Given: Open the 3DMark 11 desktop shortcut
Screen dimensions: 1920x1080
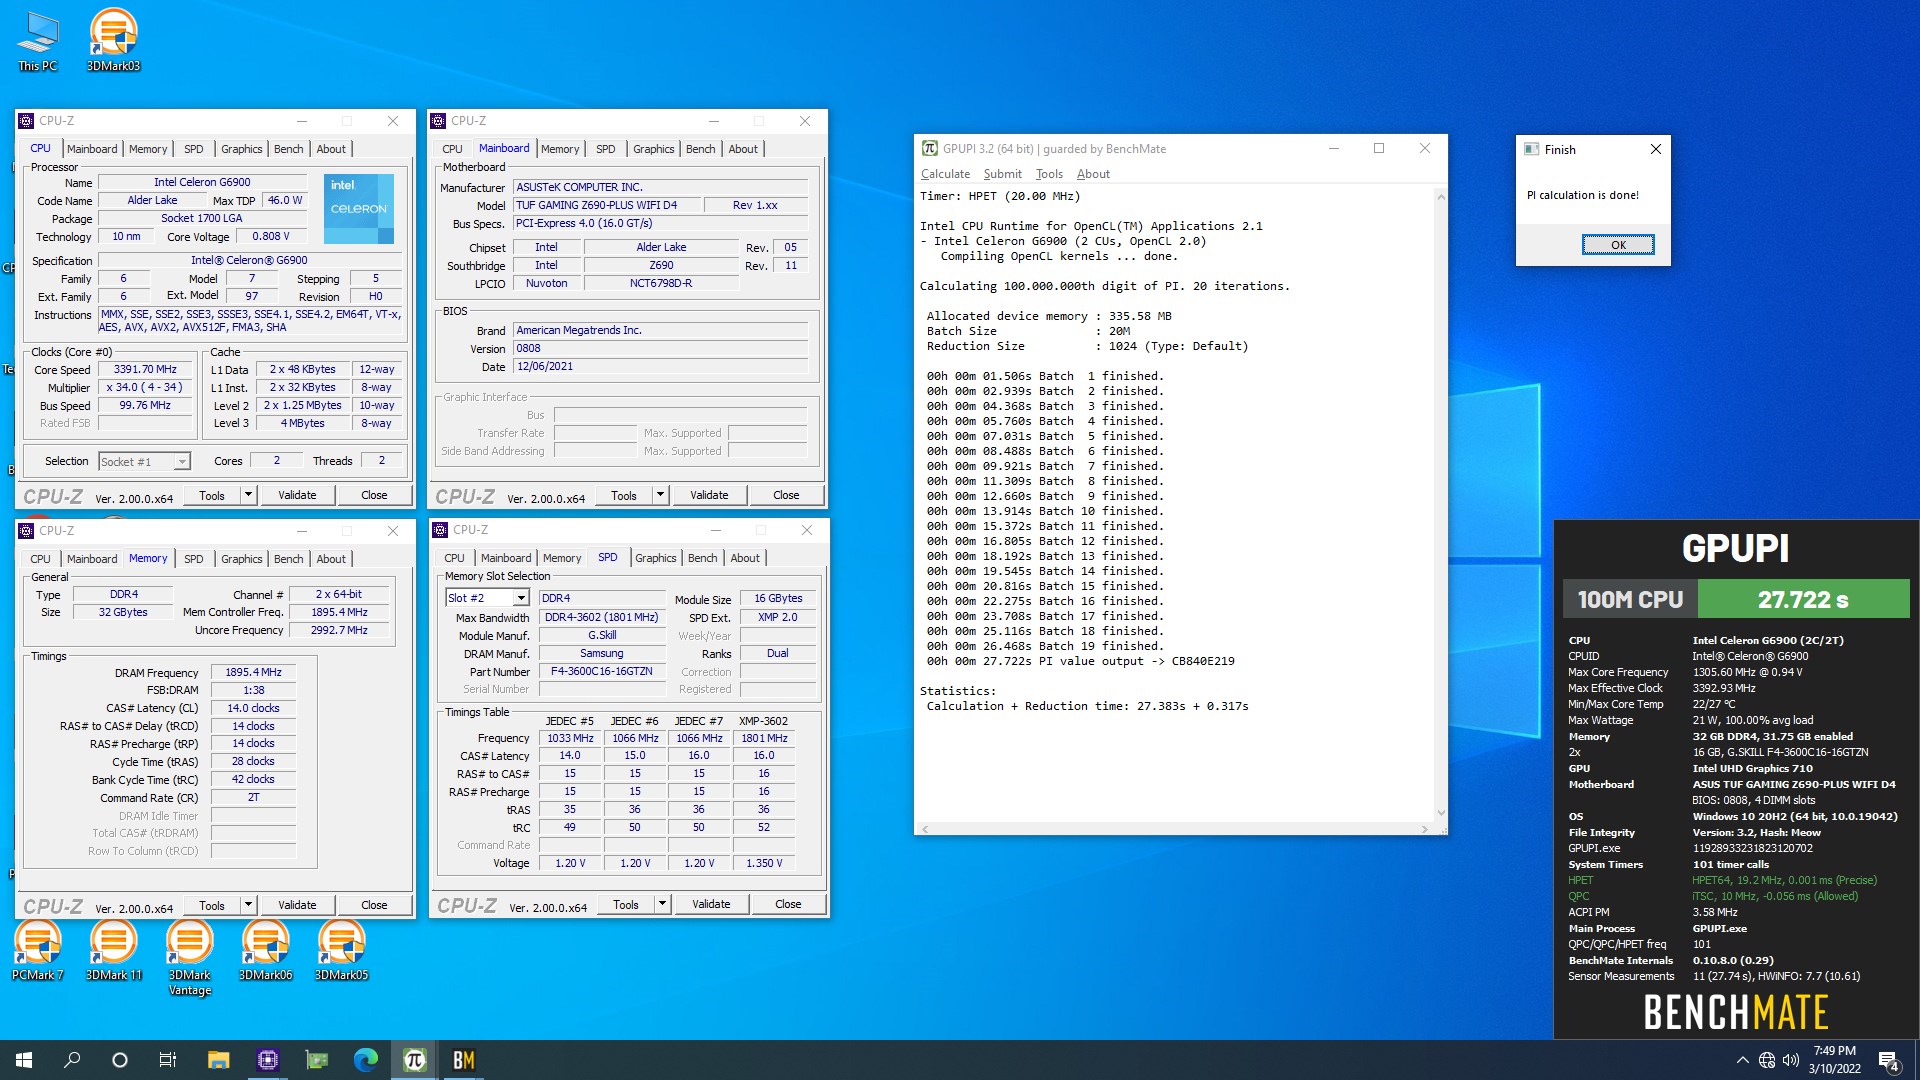Looking at the screenshot, I should (x=113, y=950).
